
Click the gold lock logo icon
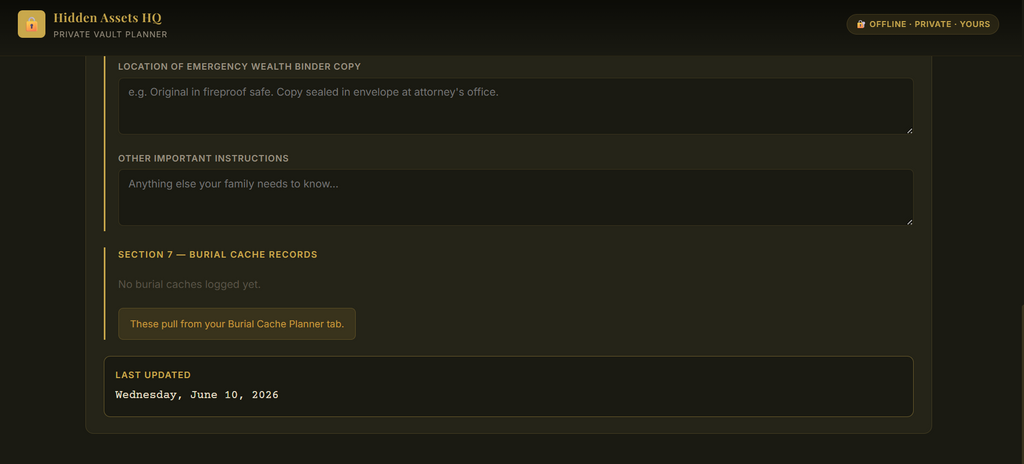31,24
